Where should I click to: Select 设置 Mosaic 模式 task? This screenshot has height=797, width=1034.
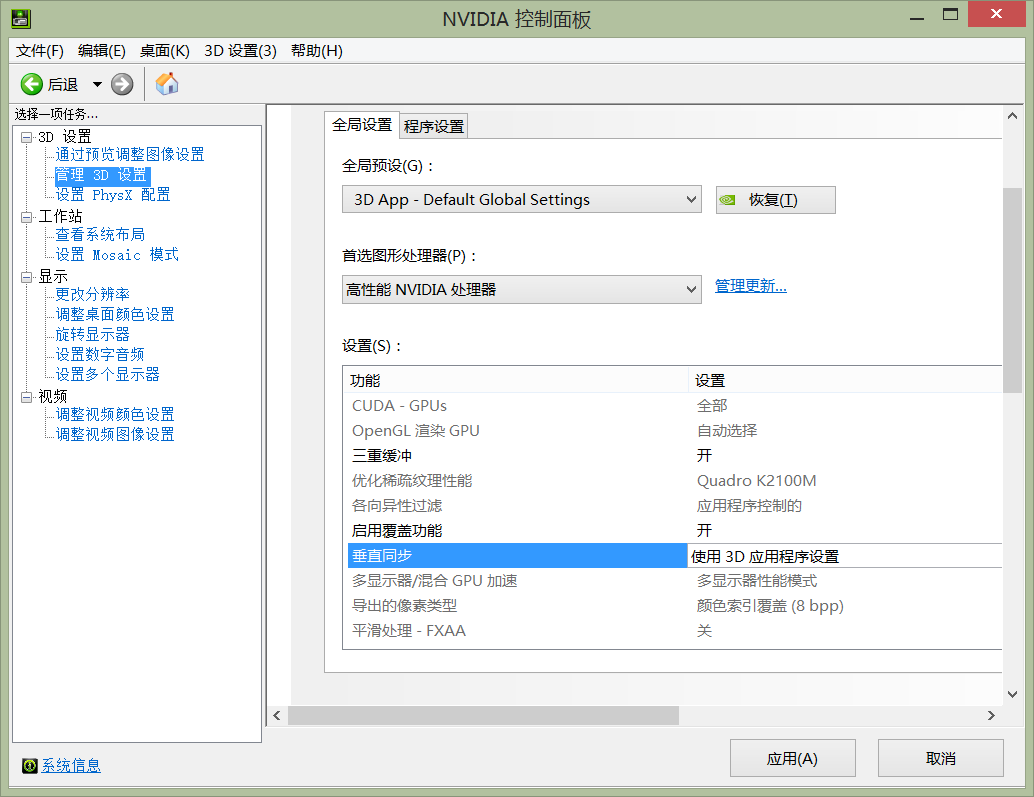click(x=117, y=254)
